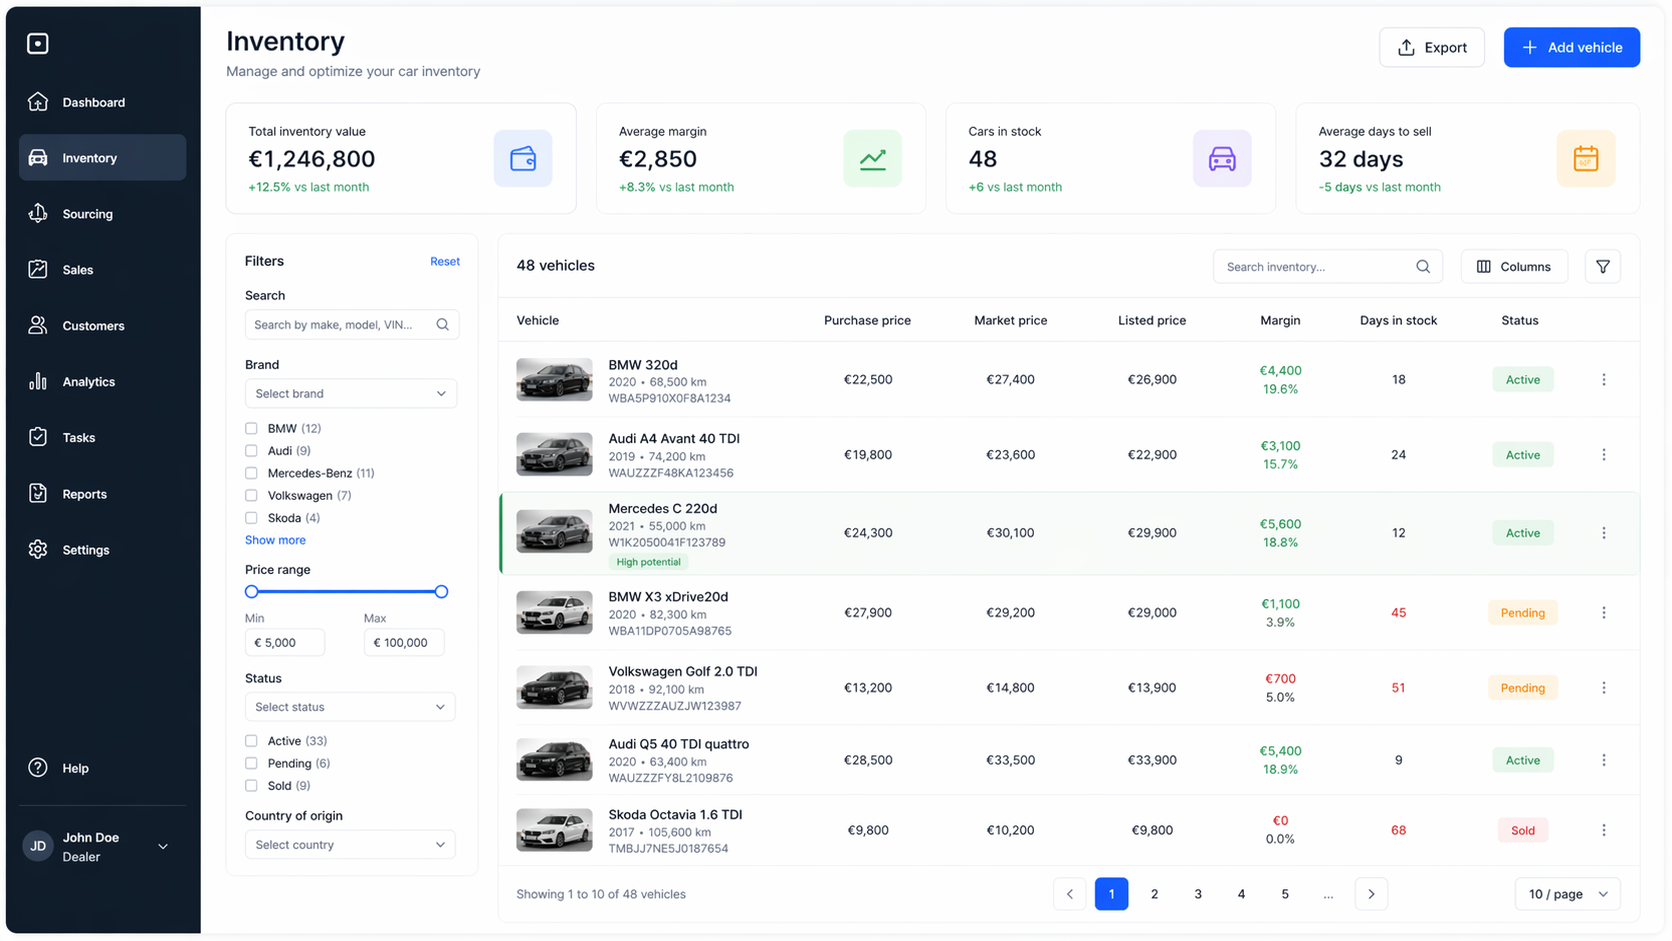Go to page 5 of vehicles

coord(1284,894)
